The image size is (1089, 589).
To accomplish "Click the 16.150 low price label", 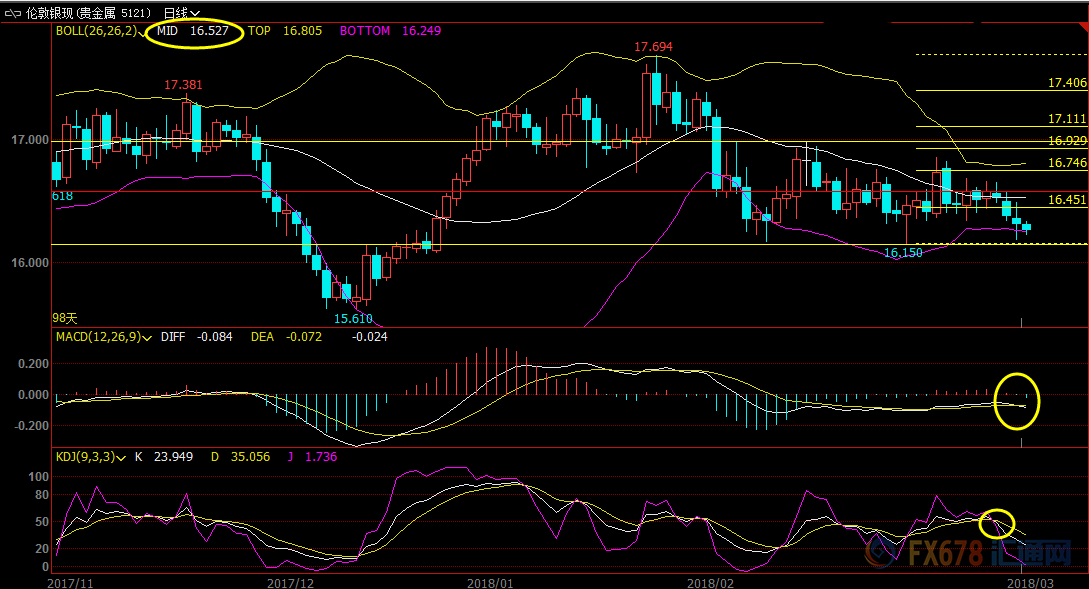I will coord(902,254).
